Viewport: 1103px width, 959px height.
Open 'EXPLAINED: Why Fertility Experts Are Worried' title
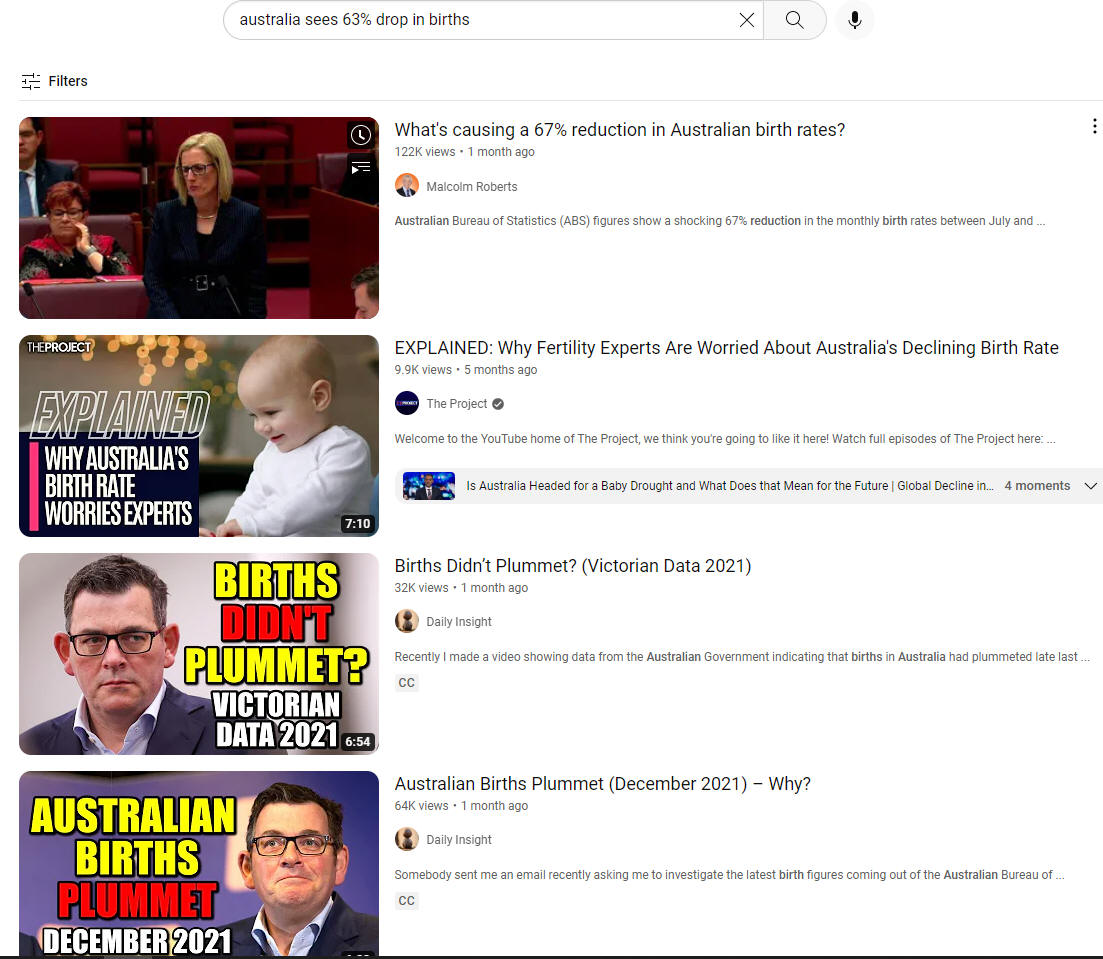point(727,348)
